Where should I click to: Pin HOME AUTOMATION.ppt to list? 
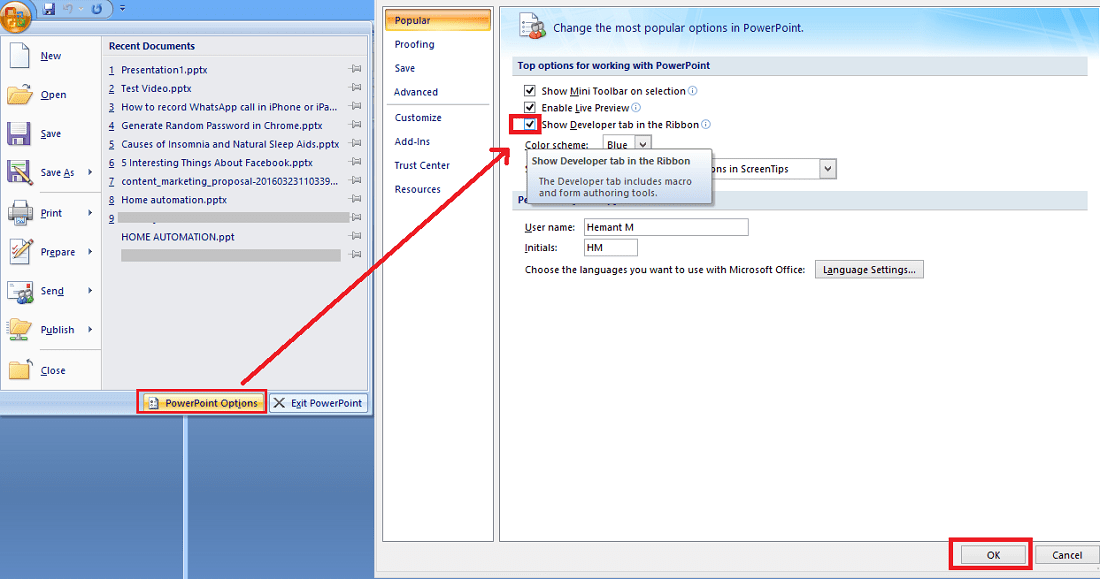[x=356, y=236]
